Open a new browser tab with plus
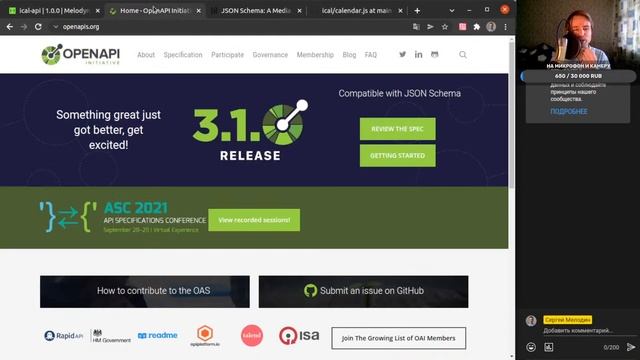 pyautogui.click(x=417, y=11)
